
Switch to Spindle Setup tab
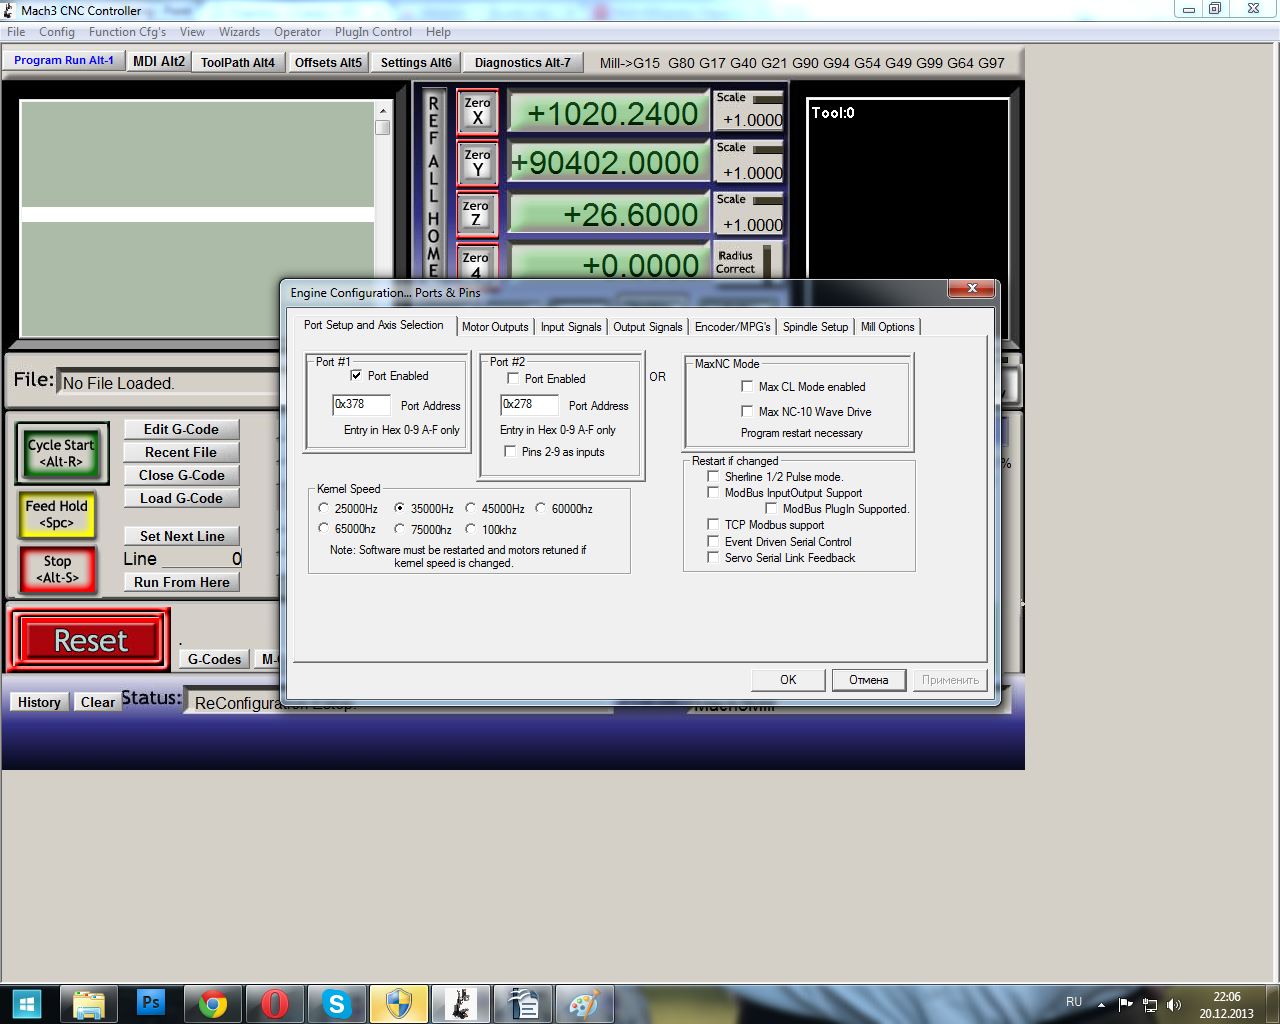pos(815,327)
